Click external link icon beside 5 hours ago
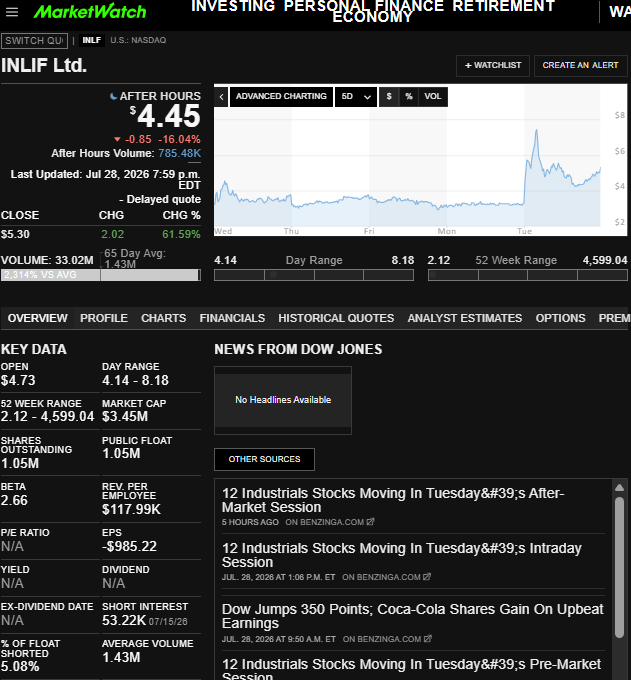The image size is (631, 680). [x=370, y=522]
